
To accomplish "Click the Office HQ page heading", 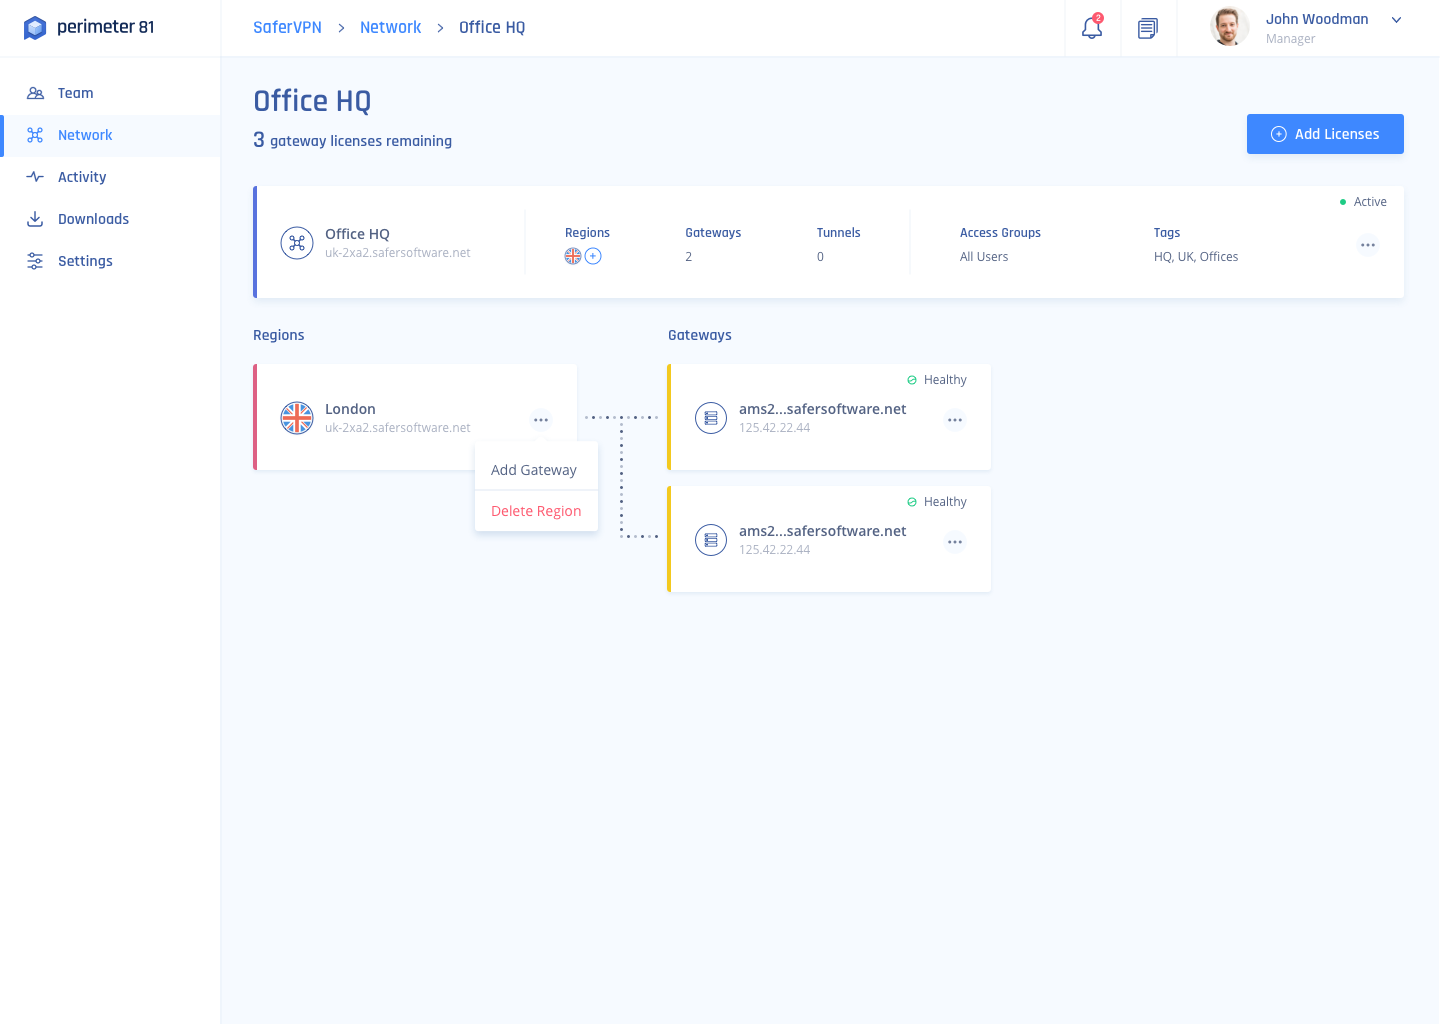I will pyautogui.click(x=312, y=101).
